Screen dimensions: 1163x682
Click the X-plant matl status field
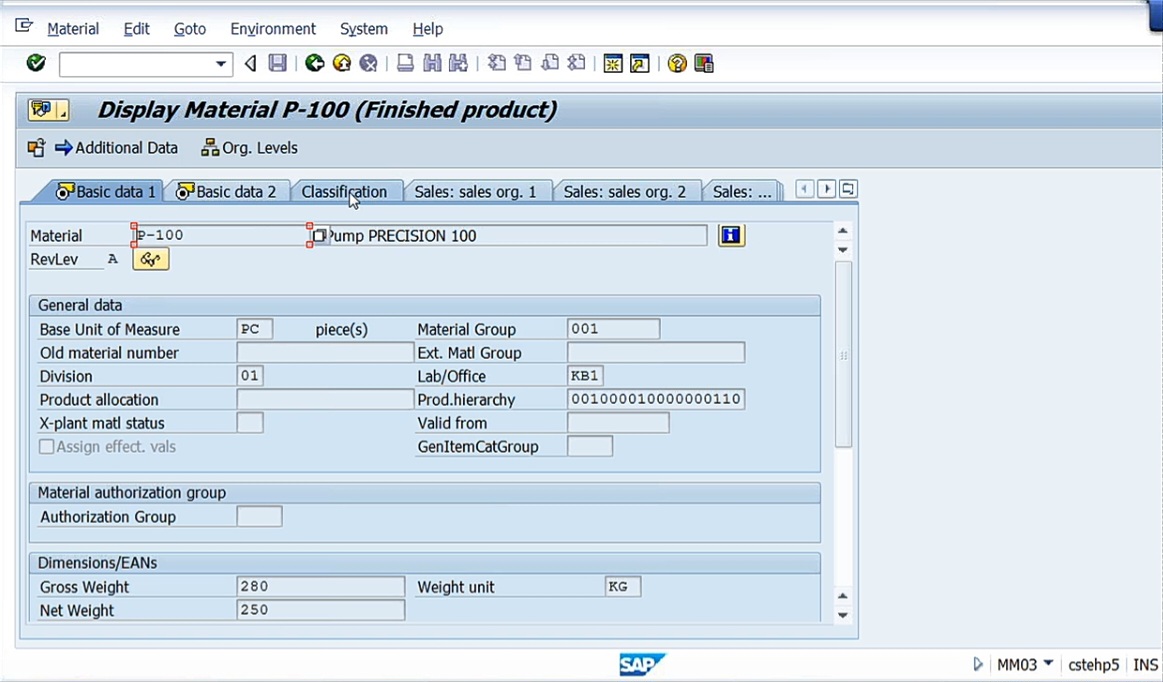250,423
